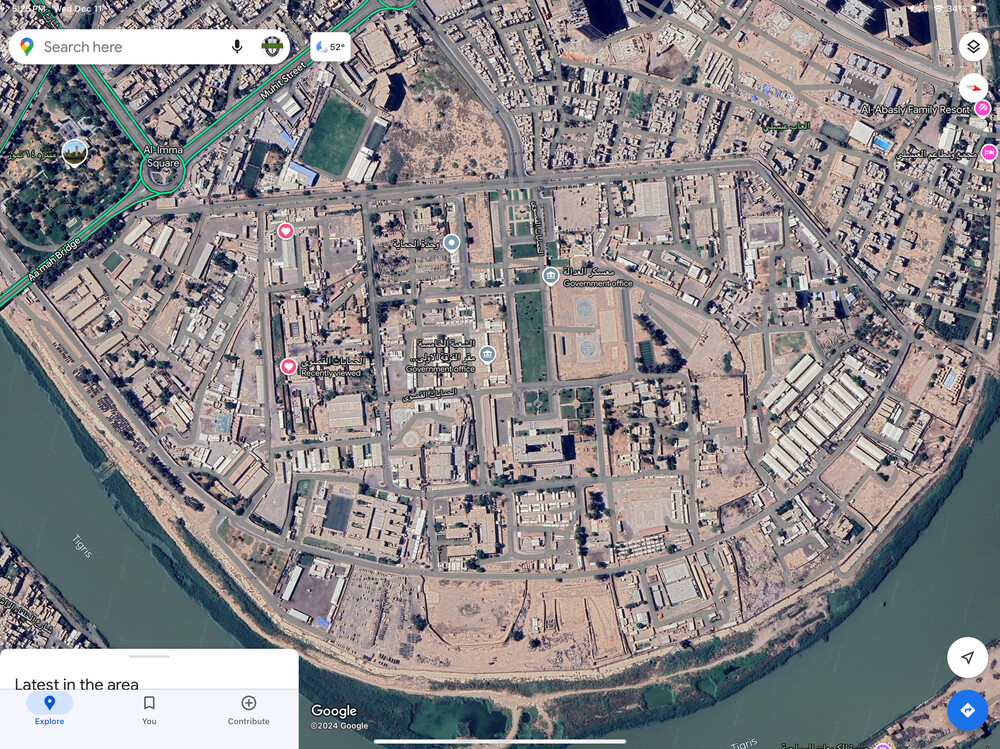Viewport: 1000px width, 749px height.
Task: Tap the Al Abasly Family Resort label
Action: (x=915, y=110)
